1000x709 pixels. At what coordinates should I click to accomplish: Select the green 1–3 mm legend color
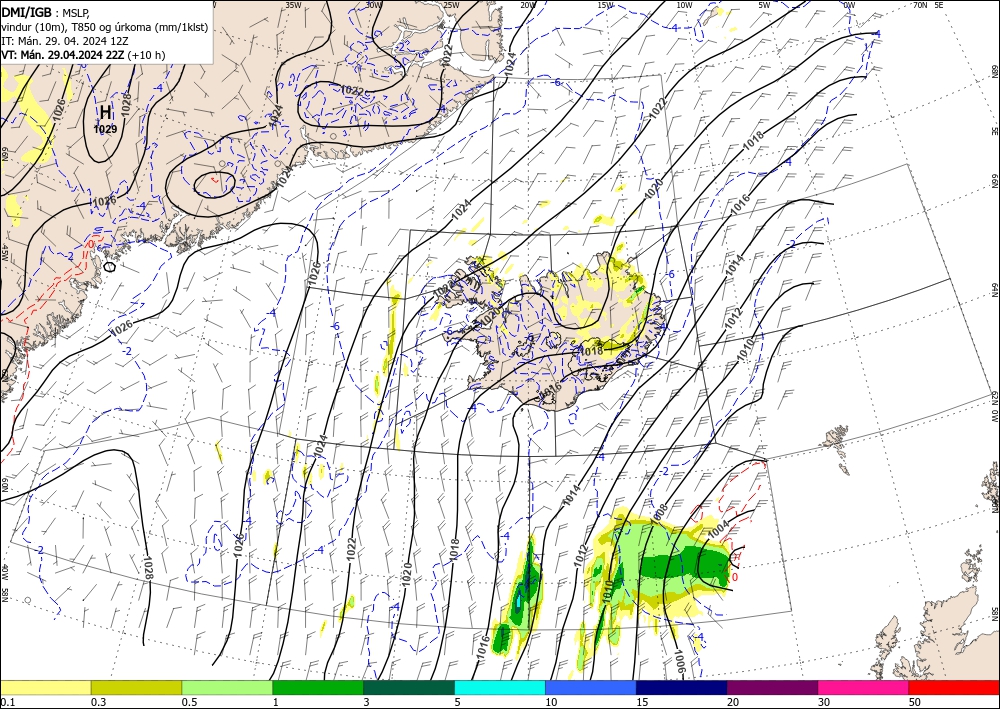tap(318, 687)
